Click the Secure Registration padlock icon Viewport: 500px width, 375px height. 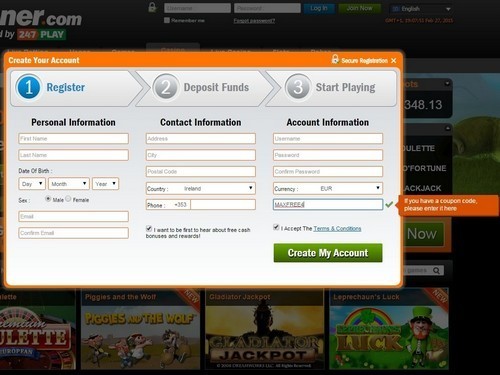(335, 59)
